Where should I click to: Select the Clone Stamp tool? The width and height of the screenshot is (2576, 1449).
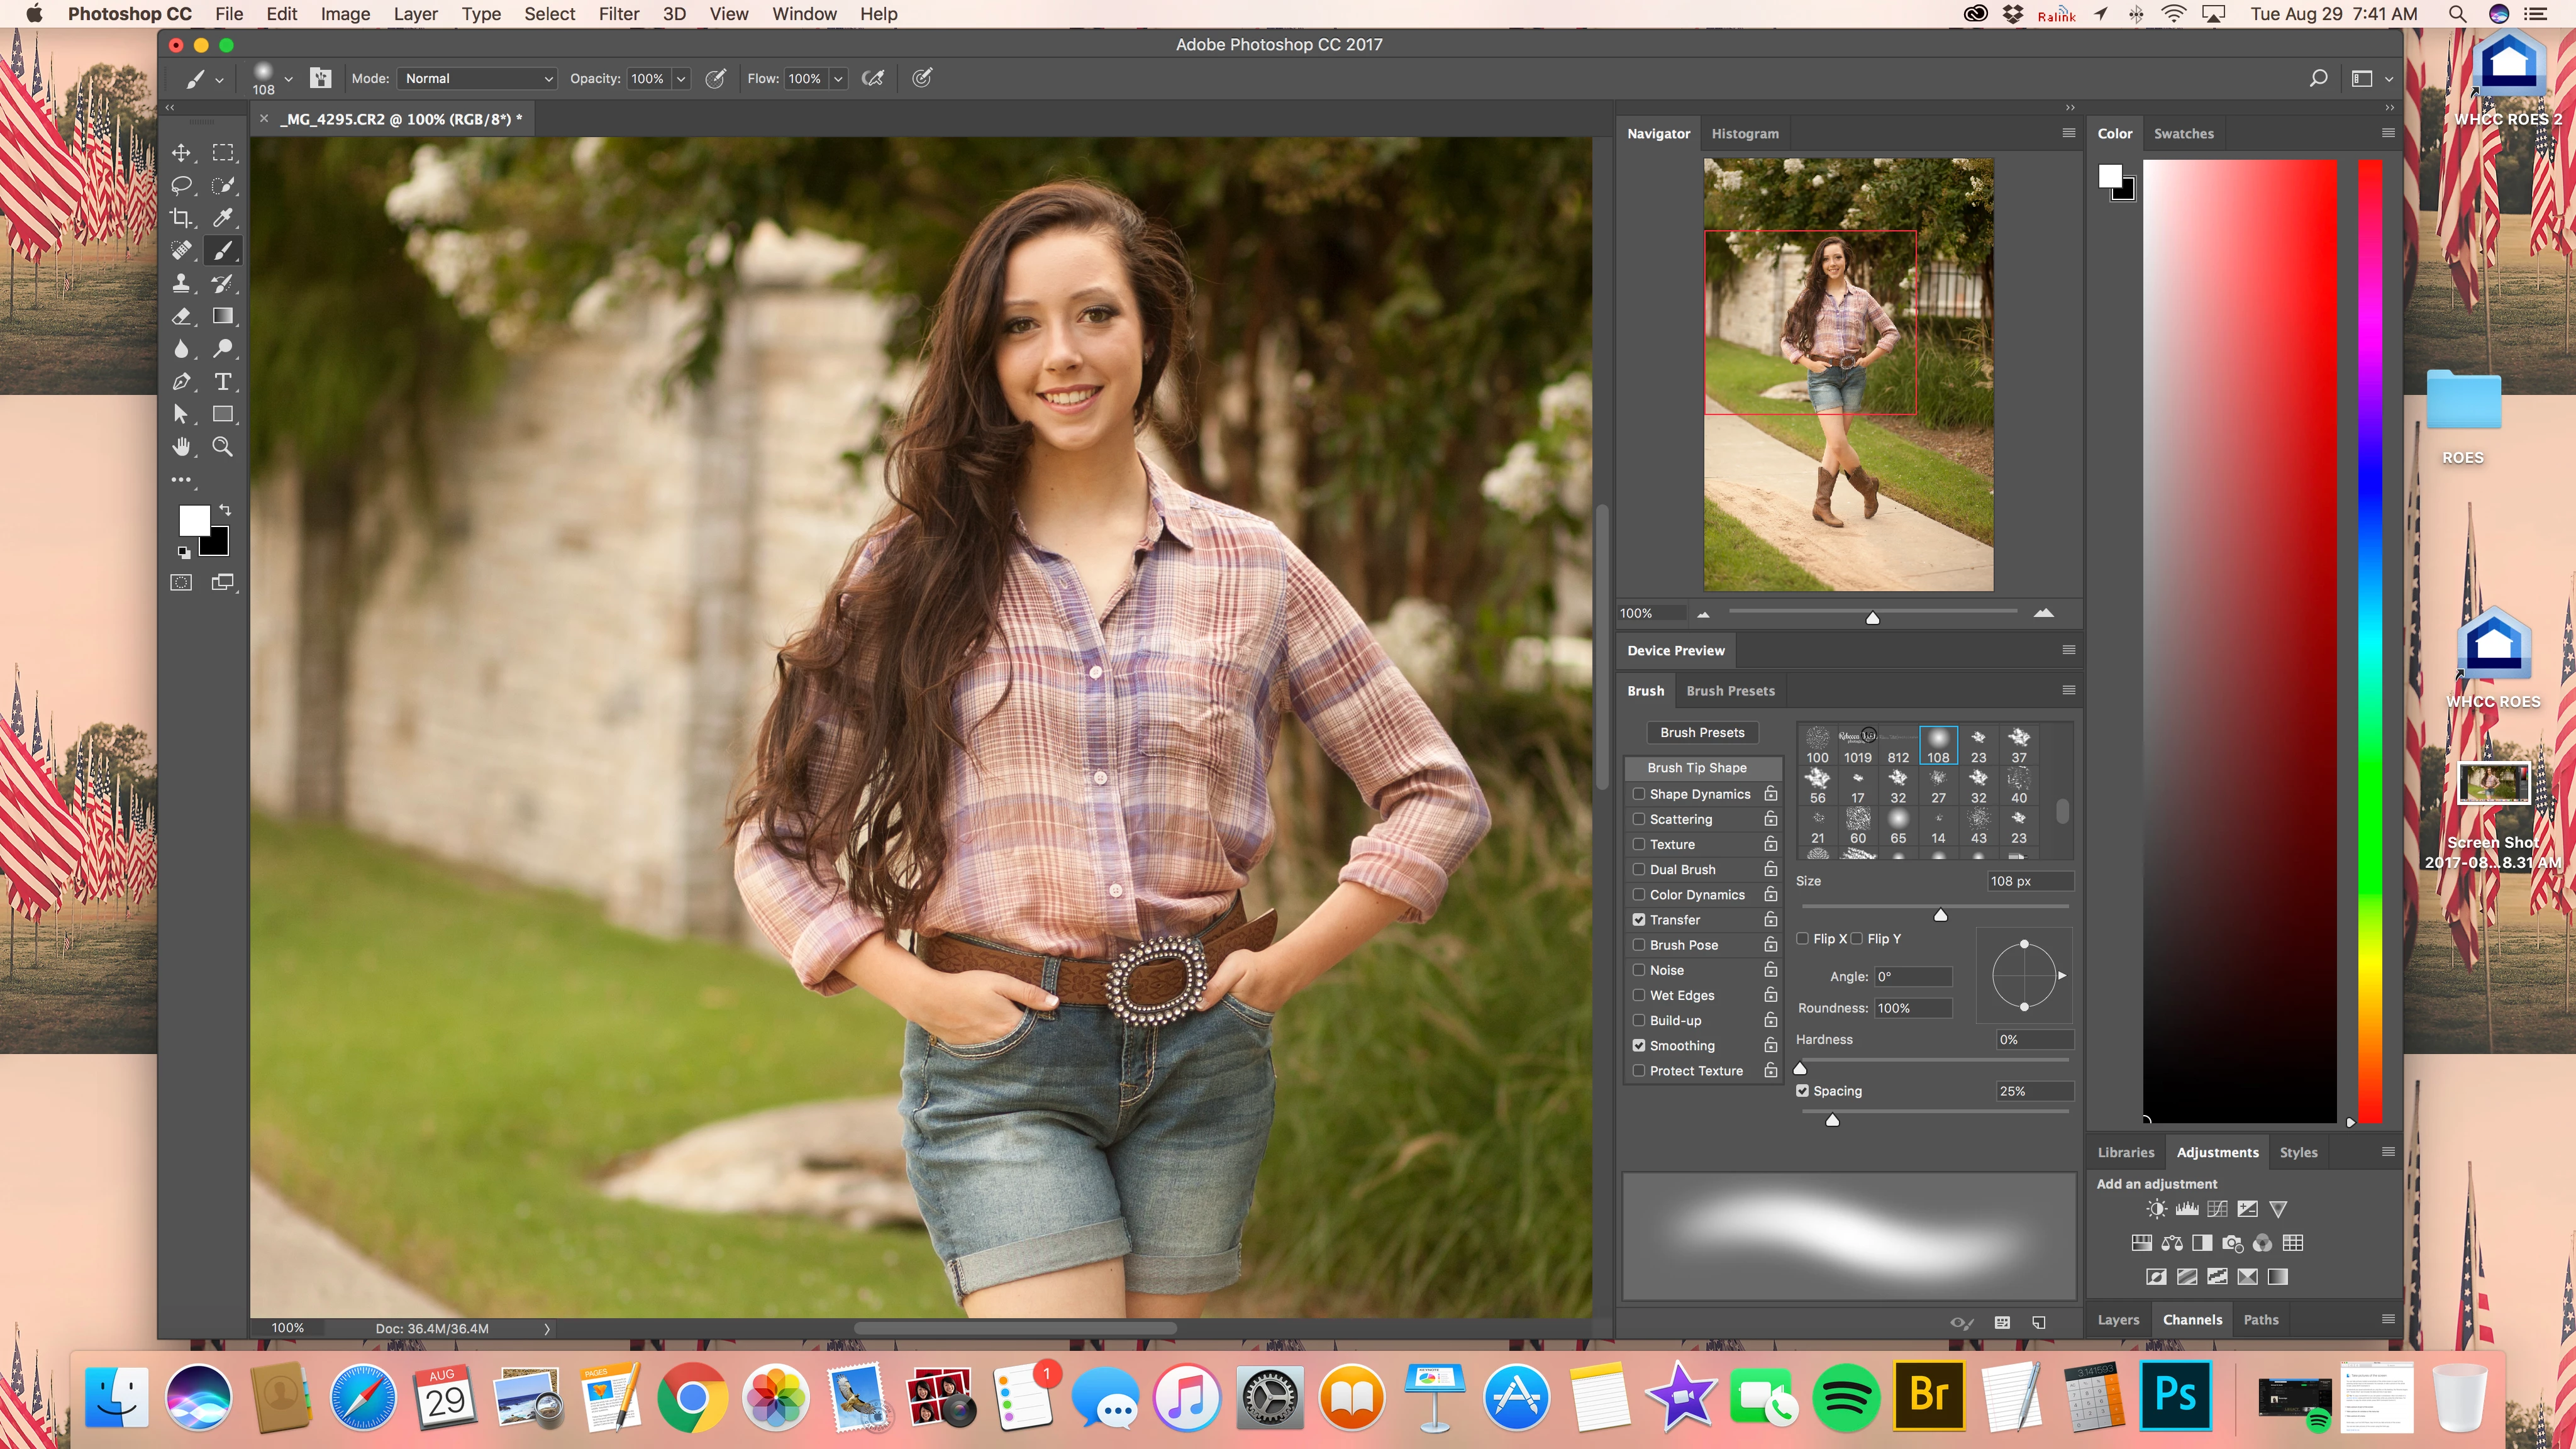coord(181,284)
